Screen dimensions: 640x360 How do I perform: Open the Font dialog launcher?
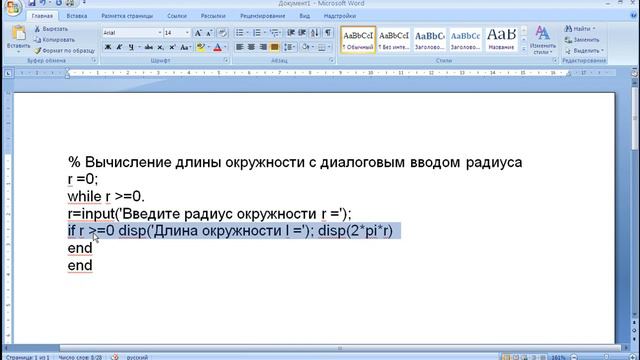click(227, 60)
